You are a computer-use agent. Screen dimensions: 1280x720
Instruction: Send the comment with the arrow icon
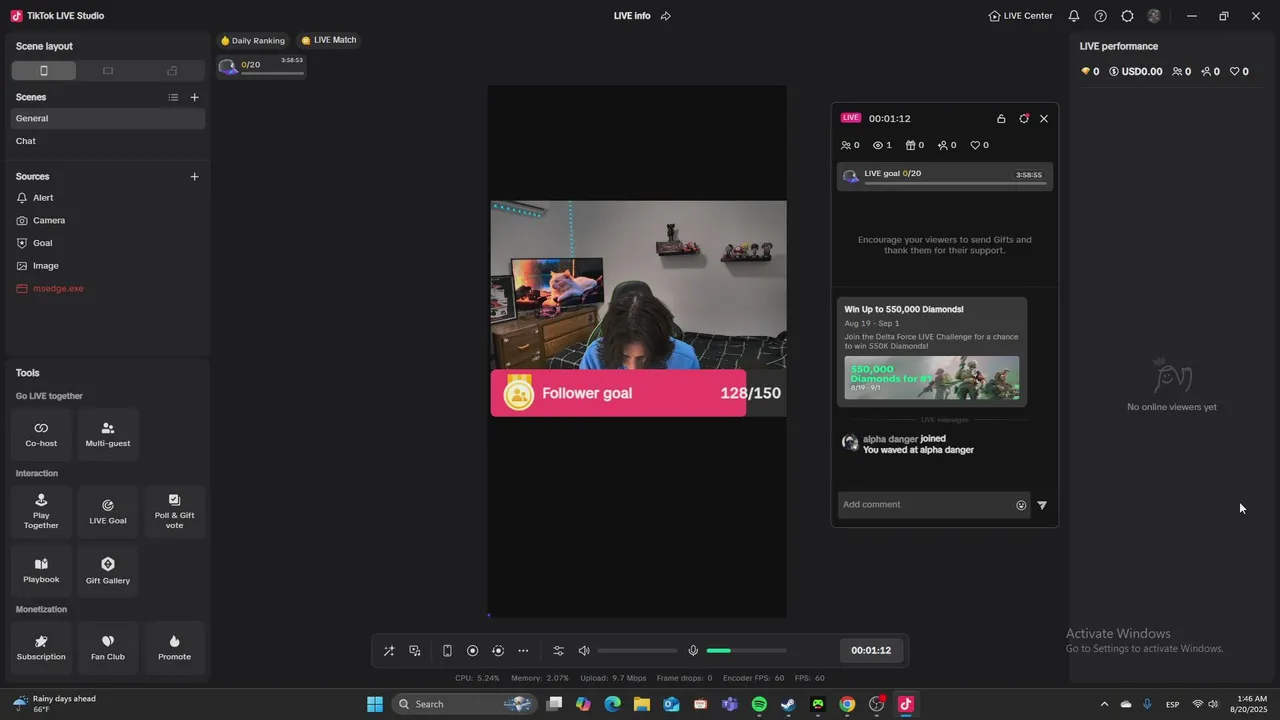pyautogui.click(x=1042, y=505)
